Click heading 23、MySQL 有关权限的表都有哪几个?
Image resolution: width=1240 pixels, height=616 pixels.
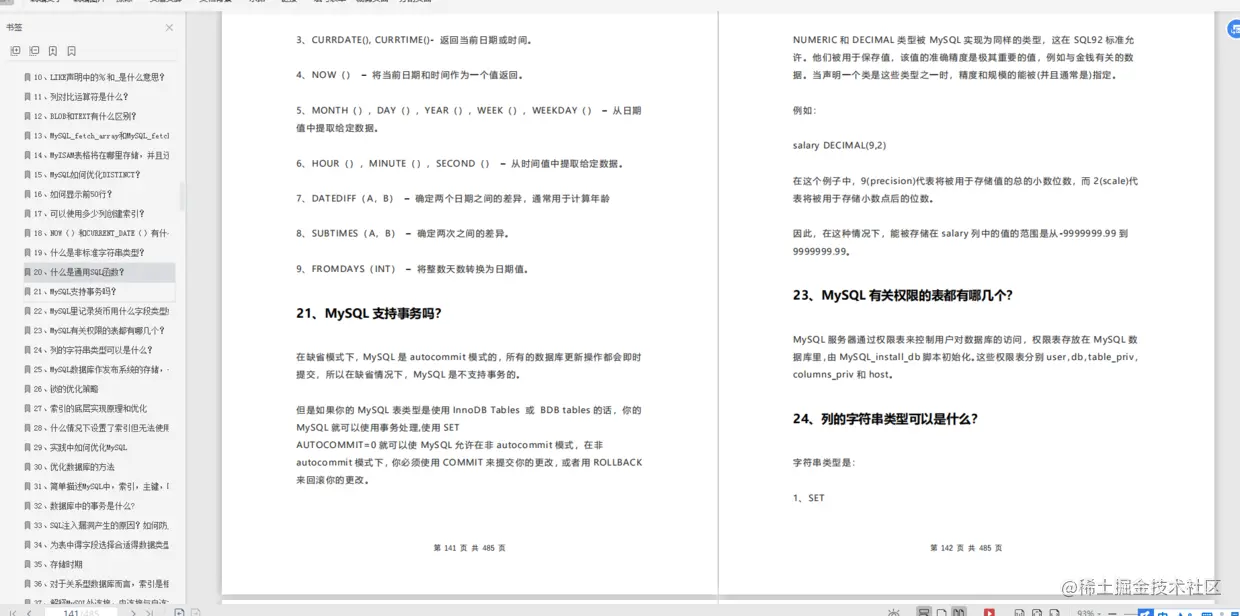[x=903, y=295]
